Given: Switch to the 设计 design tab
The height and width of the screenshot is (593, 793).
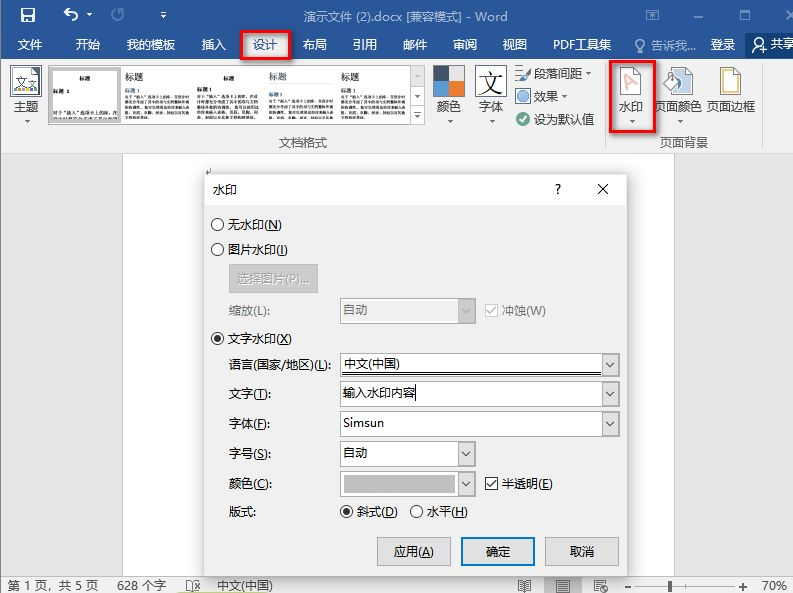Looking at the screenshot, I should click(x=265, y=45).
